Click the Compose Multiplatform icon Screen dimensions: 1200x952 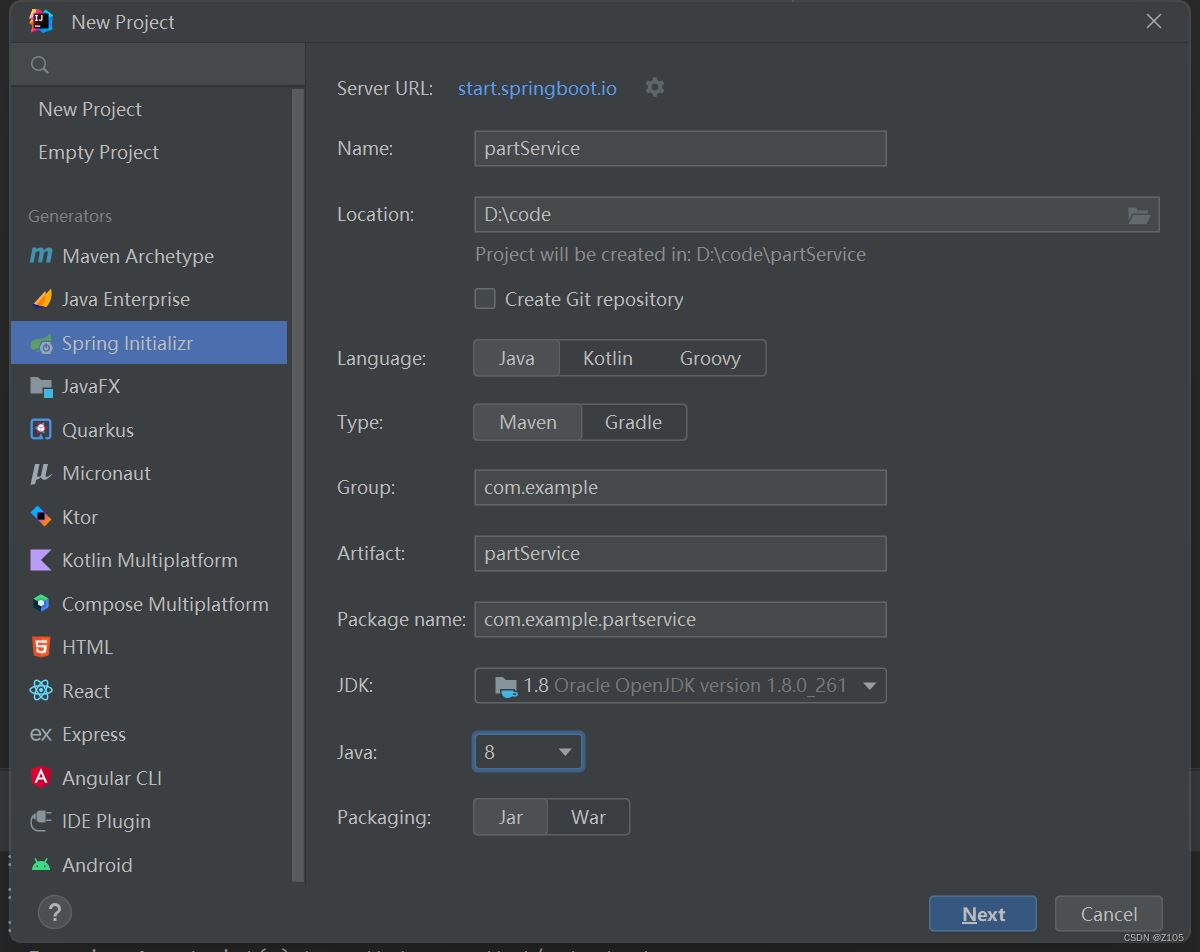click(41, 604)
